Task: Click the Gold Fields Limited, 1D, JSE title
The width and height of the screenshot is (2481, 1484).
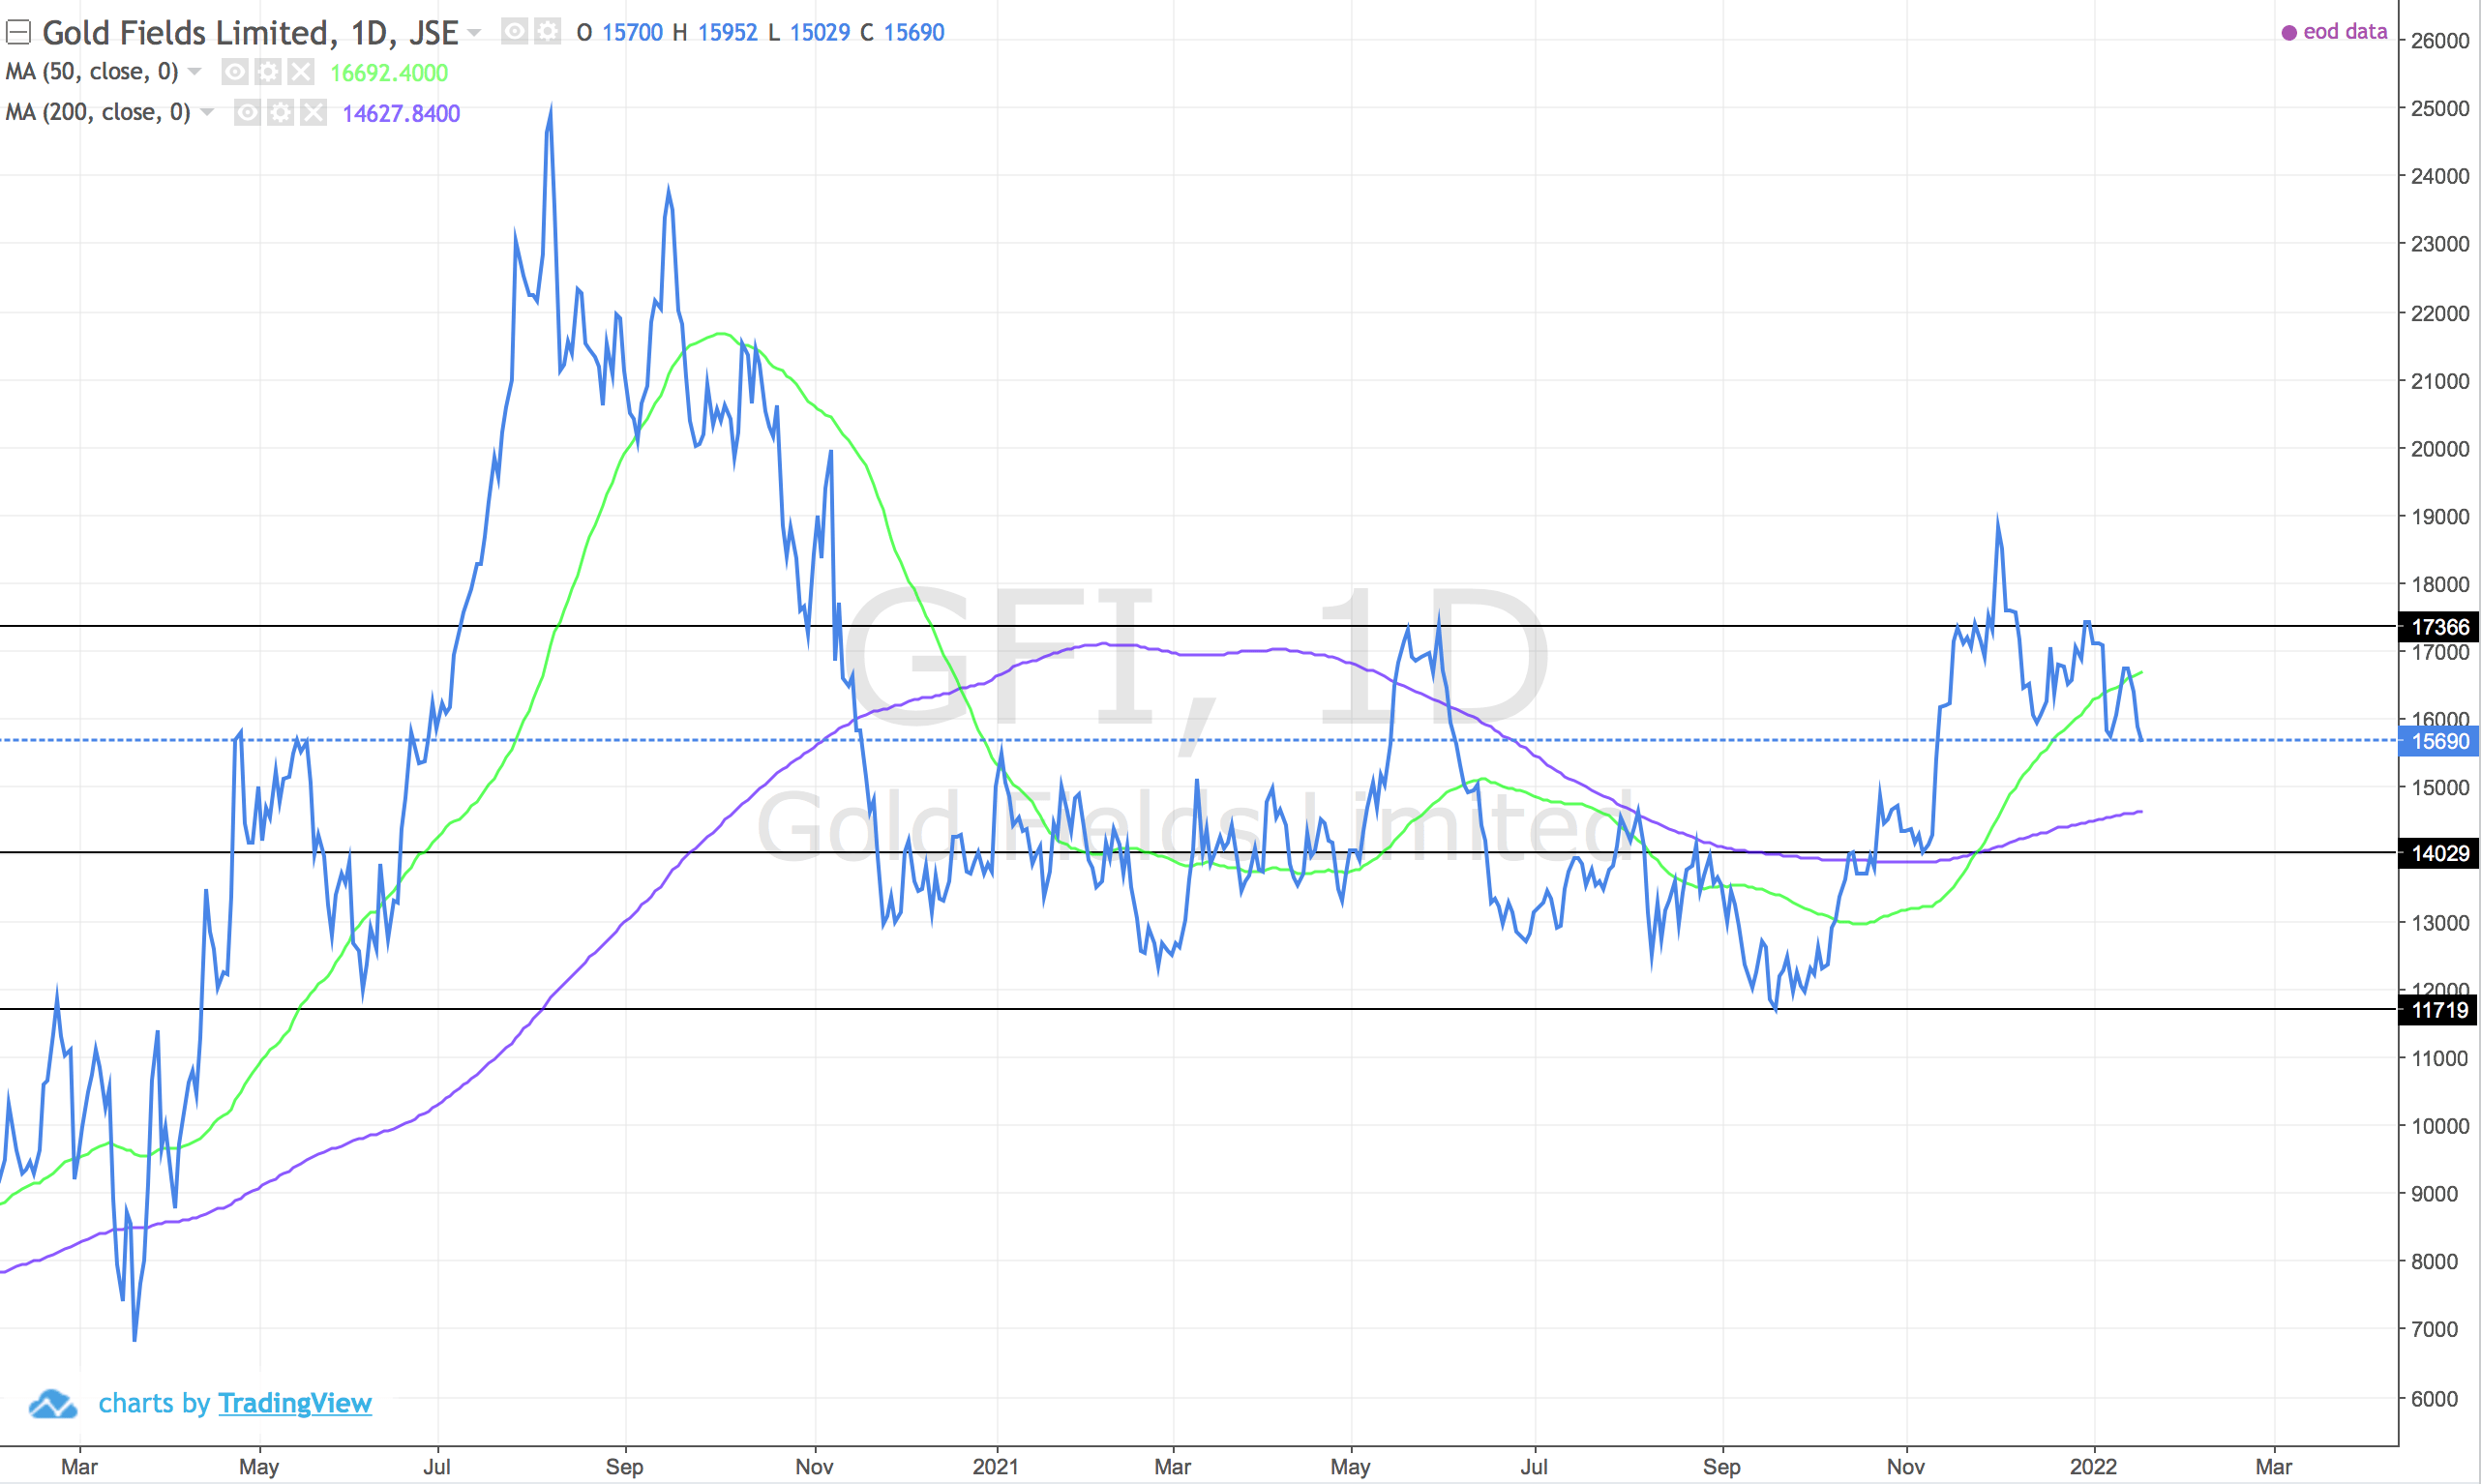Action: [250, 33]
